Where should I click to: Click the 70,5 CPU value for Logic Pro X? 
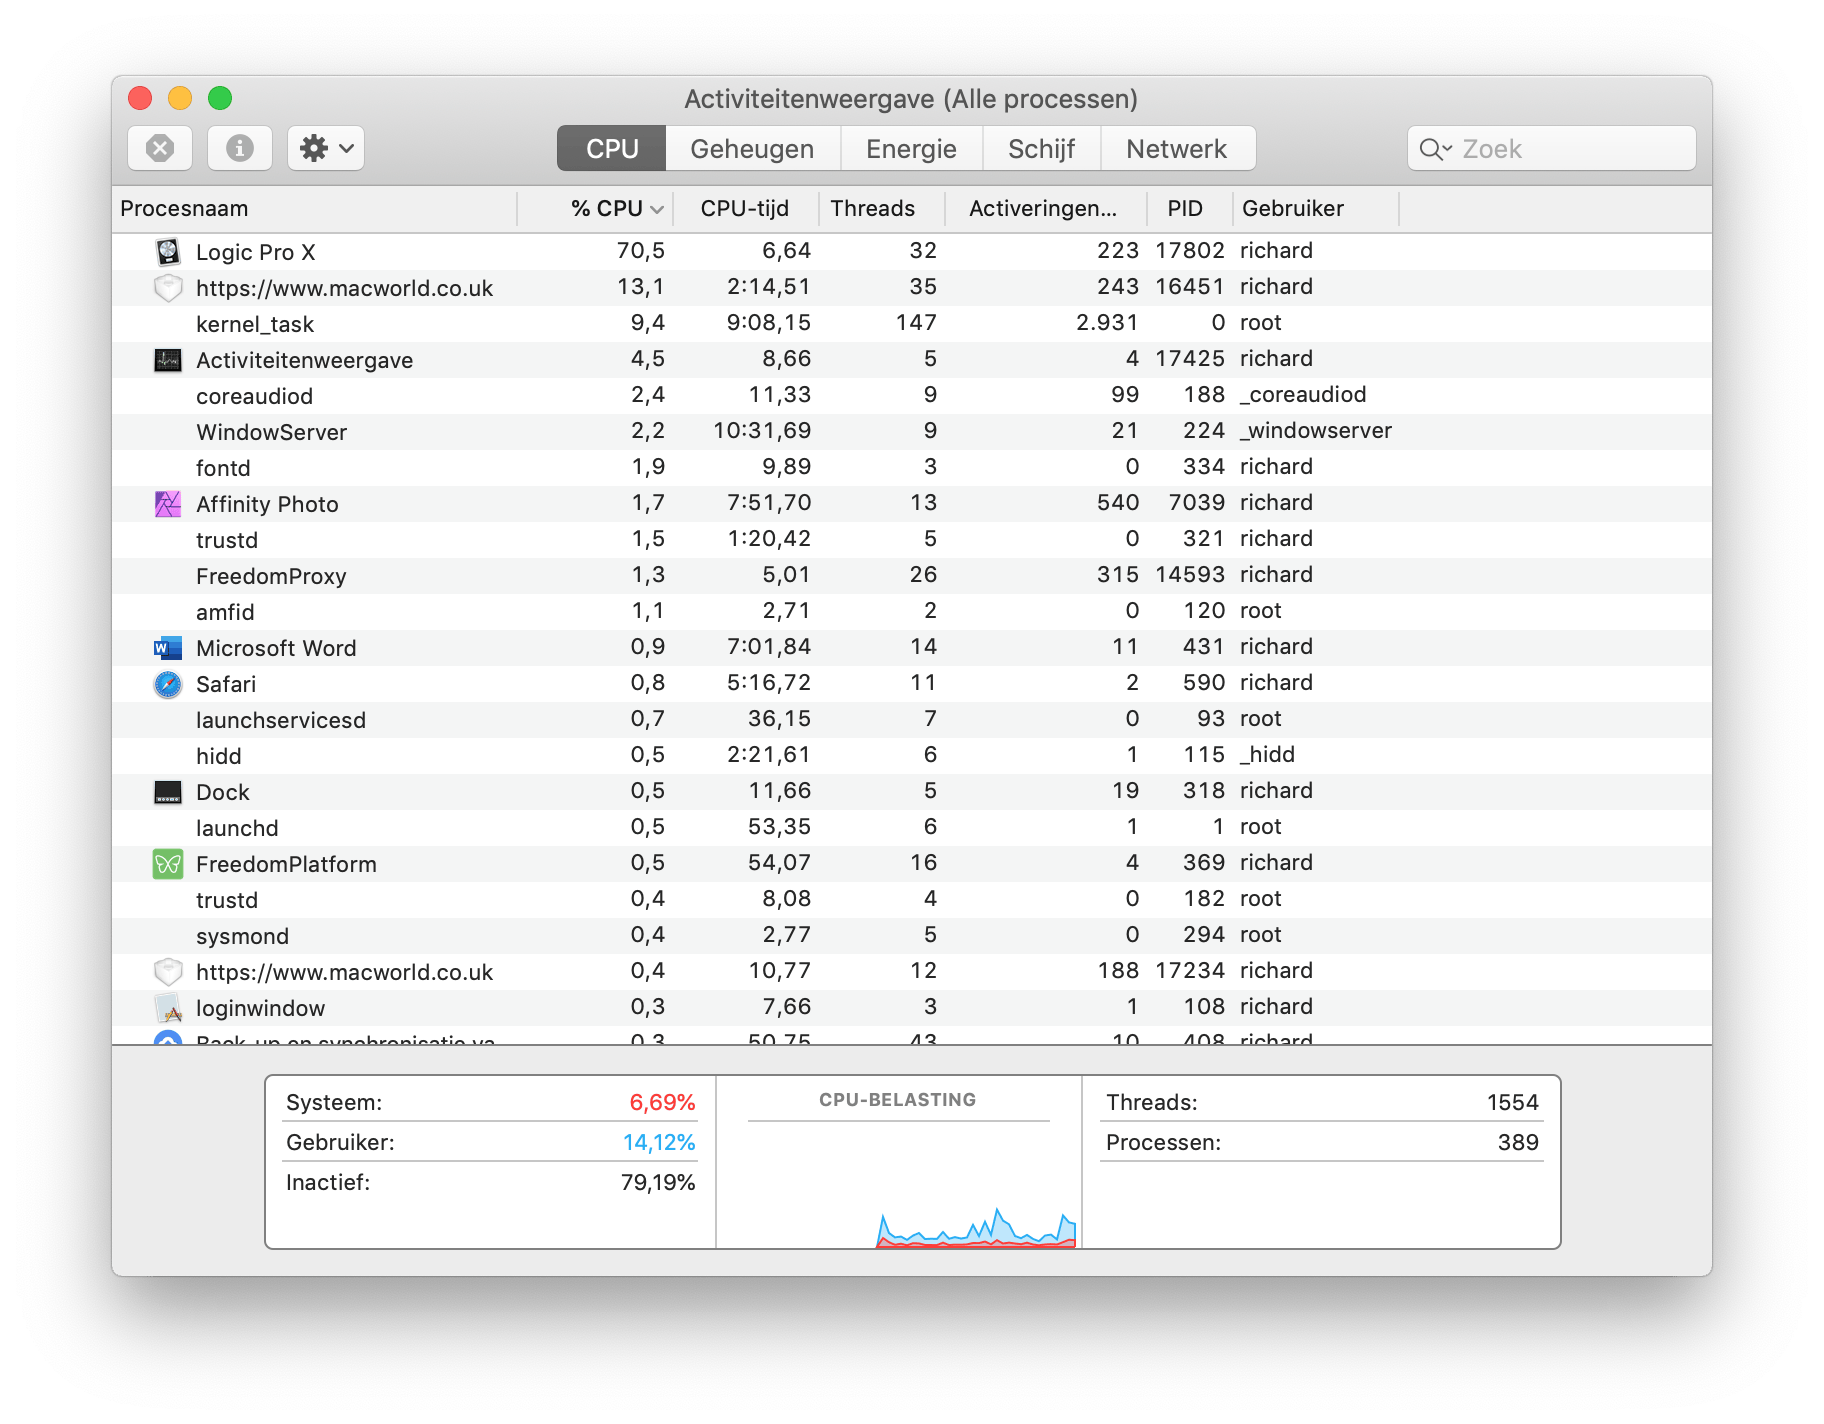pyautogui.click(x=641, y=250)
